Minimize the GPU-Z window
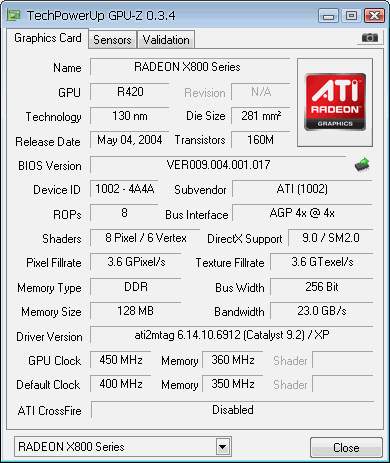Image resolution: width=390 pixels, height=463 pixels. point(328,16)
